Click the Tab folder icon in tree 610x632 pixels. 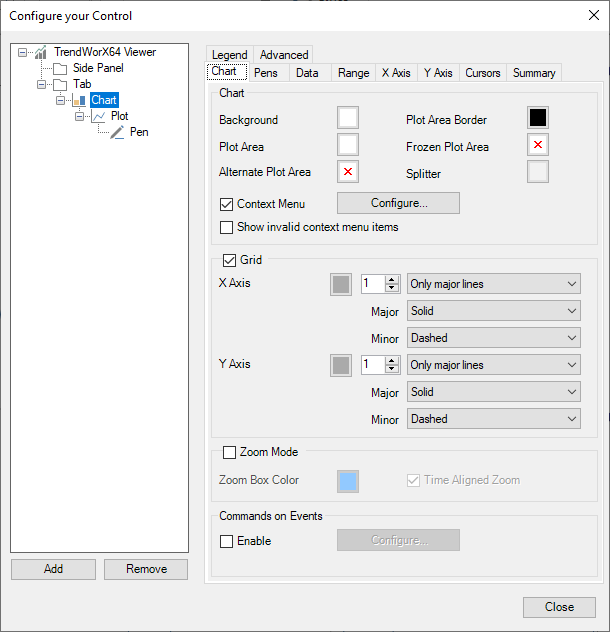click(x=60, y=84)
